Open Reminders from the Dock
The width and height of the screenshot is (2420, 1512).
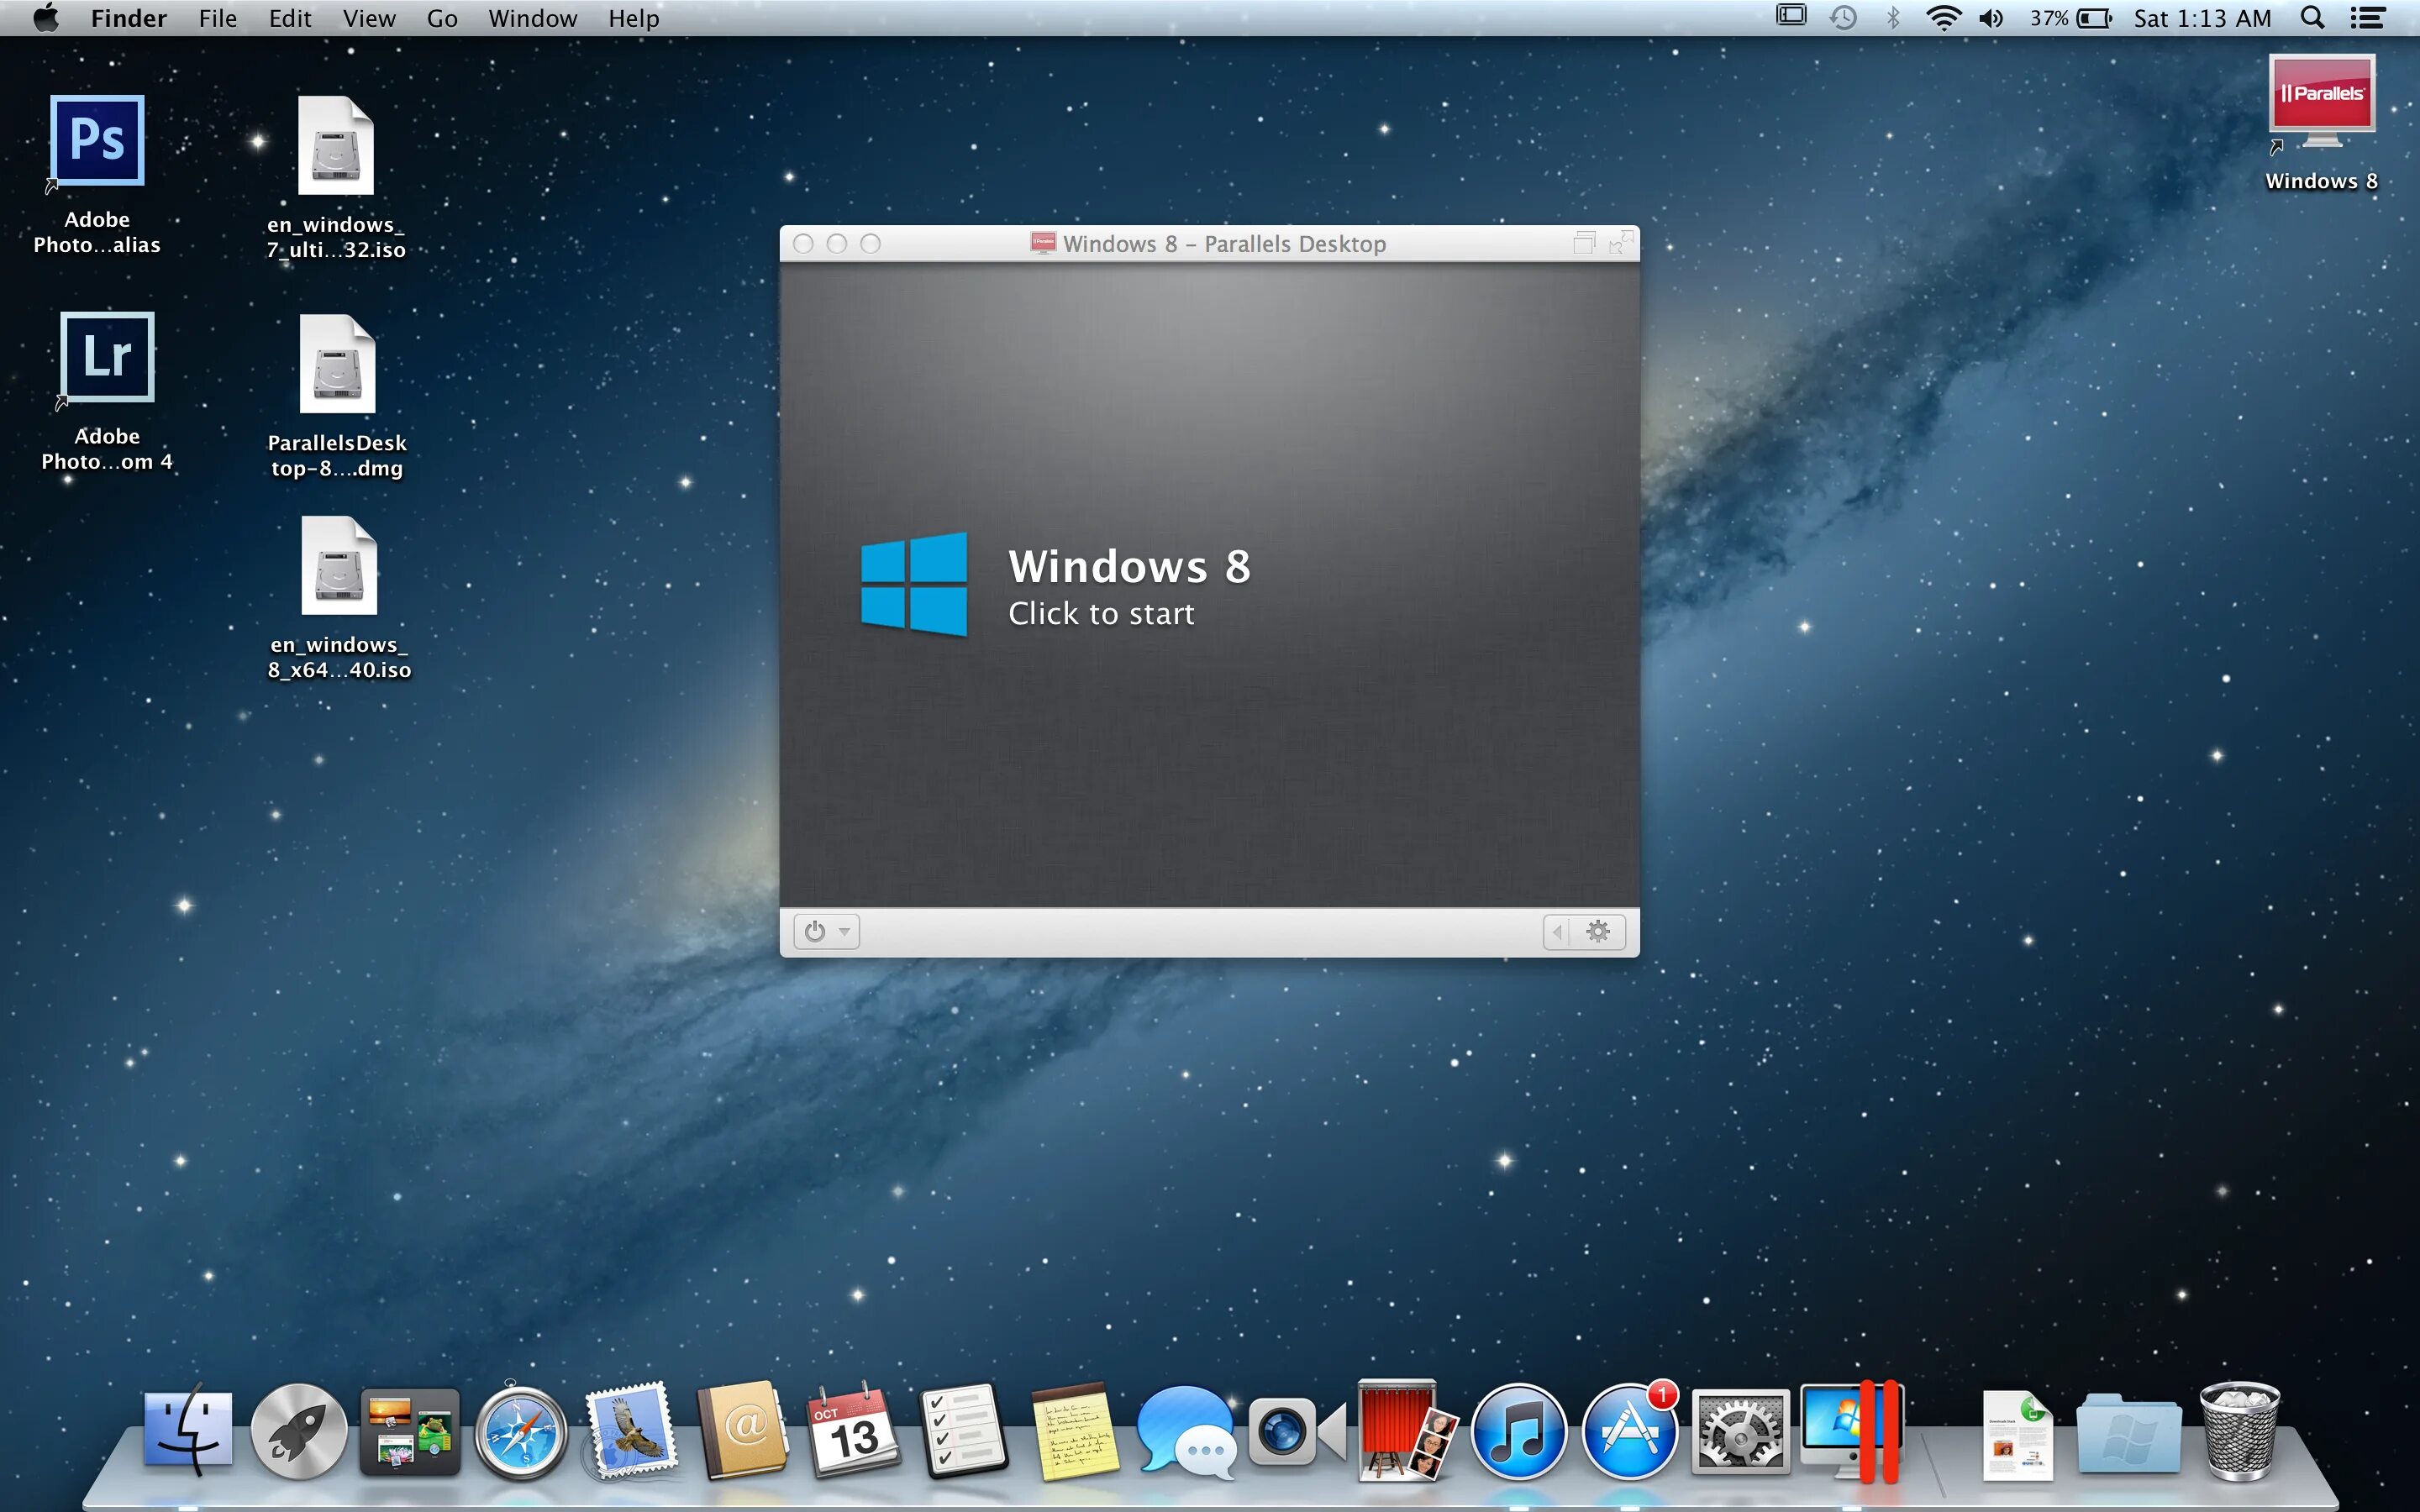pyautogui.click(x=964, y=1431)
